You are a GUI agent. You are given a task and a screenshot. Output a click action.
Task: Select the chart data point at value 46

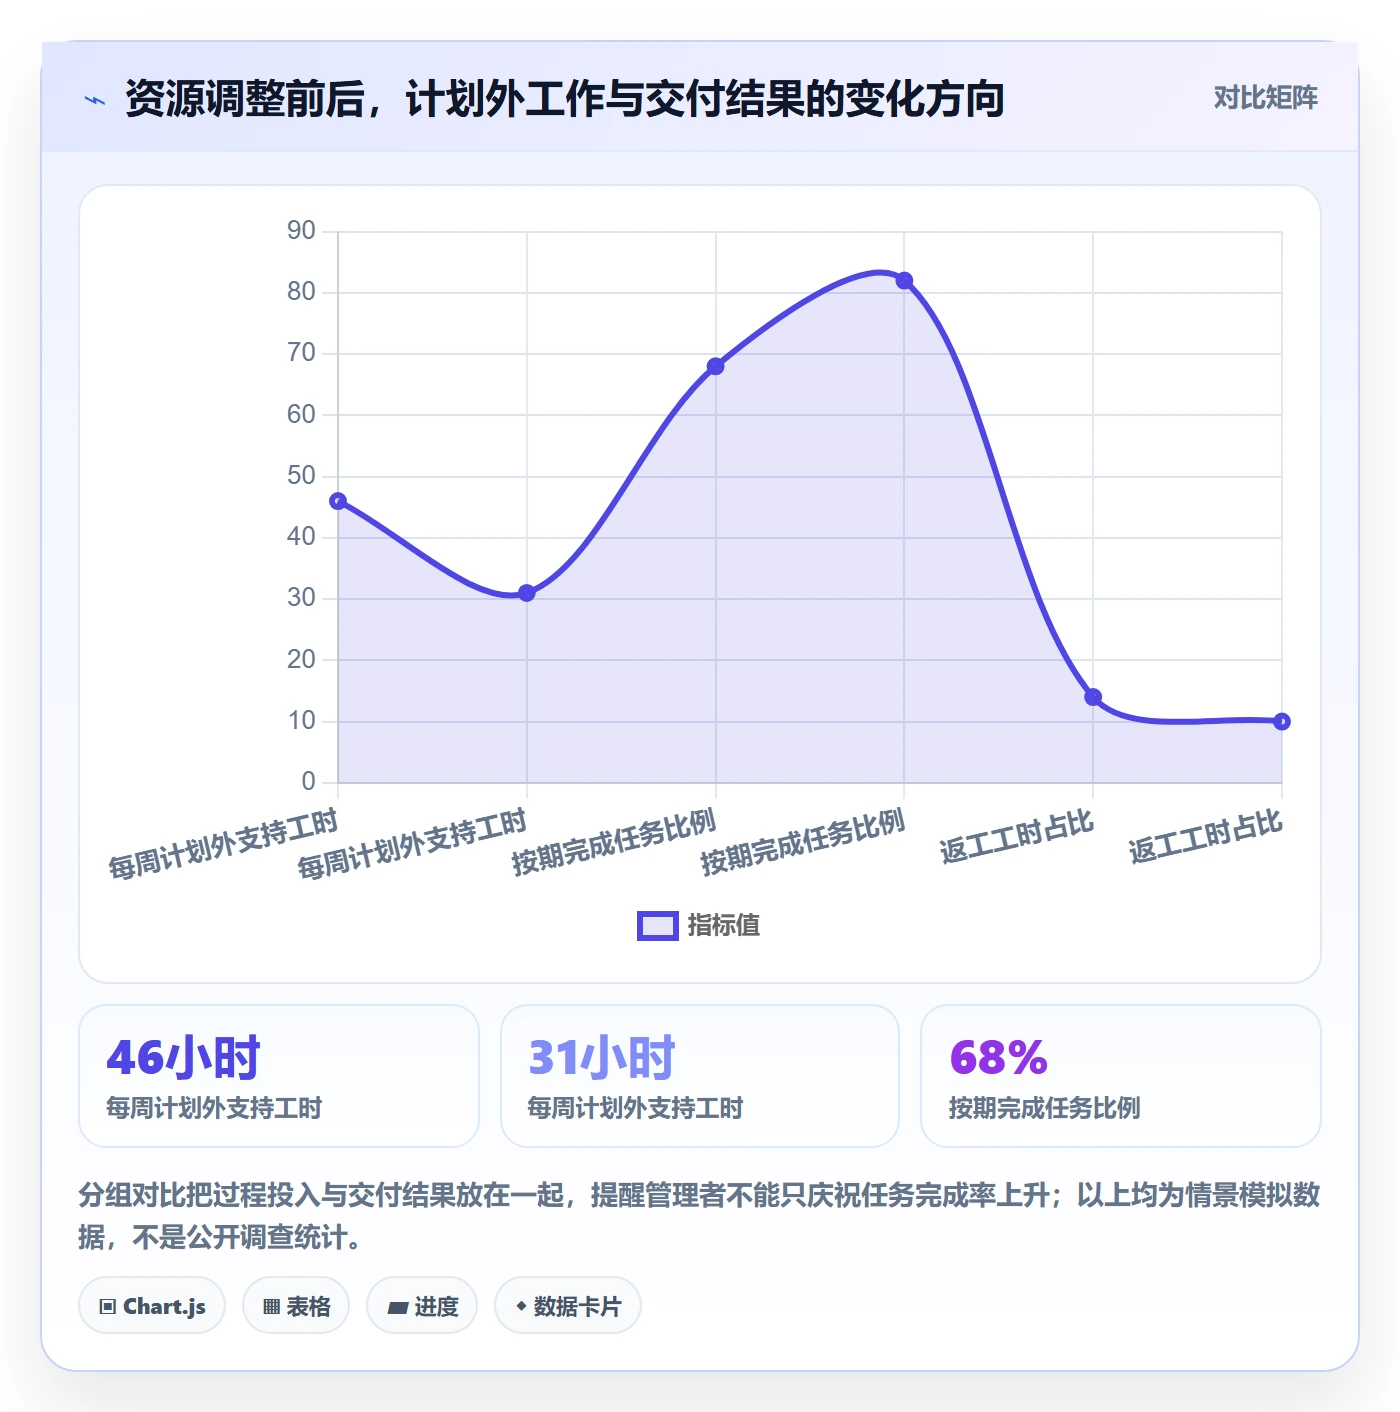pos(338,501)
